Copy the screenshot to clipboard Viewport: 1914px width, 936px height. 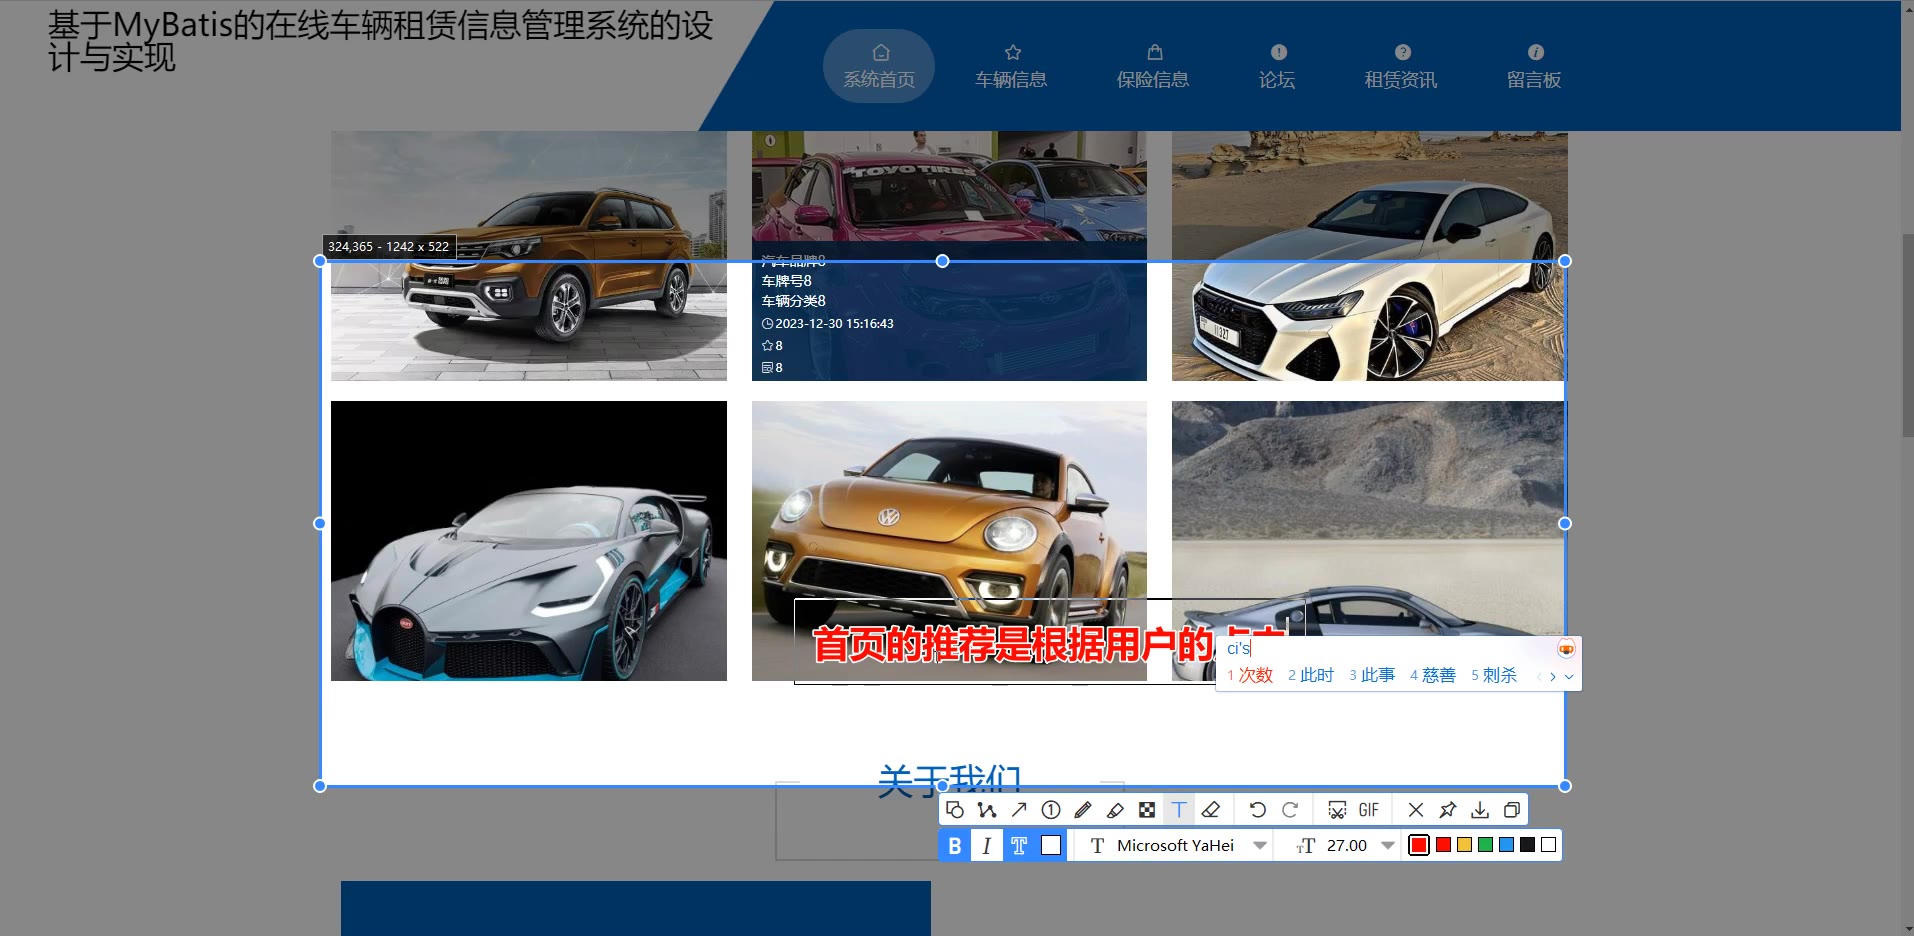click(1512, 810)
